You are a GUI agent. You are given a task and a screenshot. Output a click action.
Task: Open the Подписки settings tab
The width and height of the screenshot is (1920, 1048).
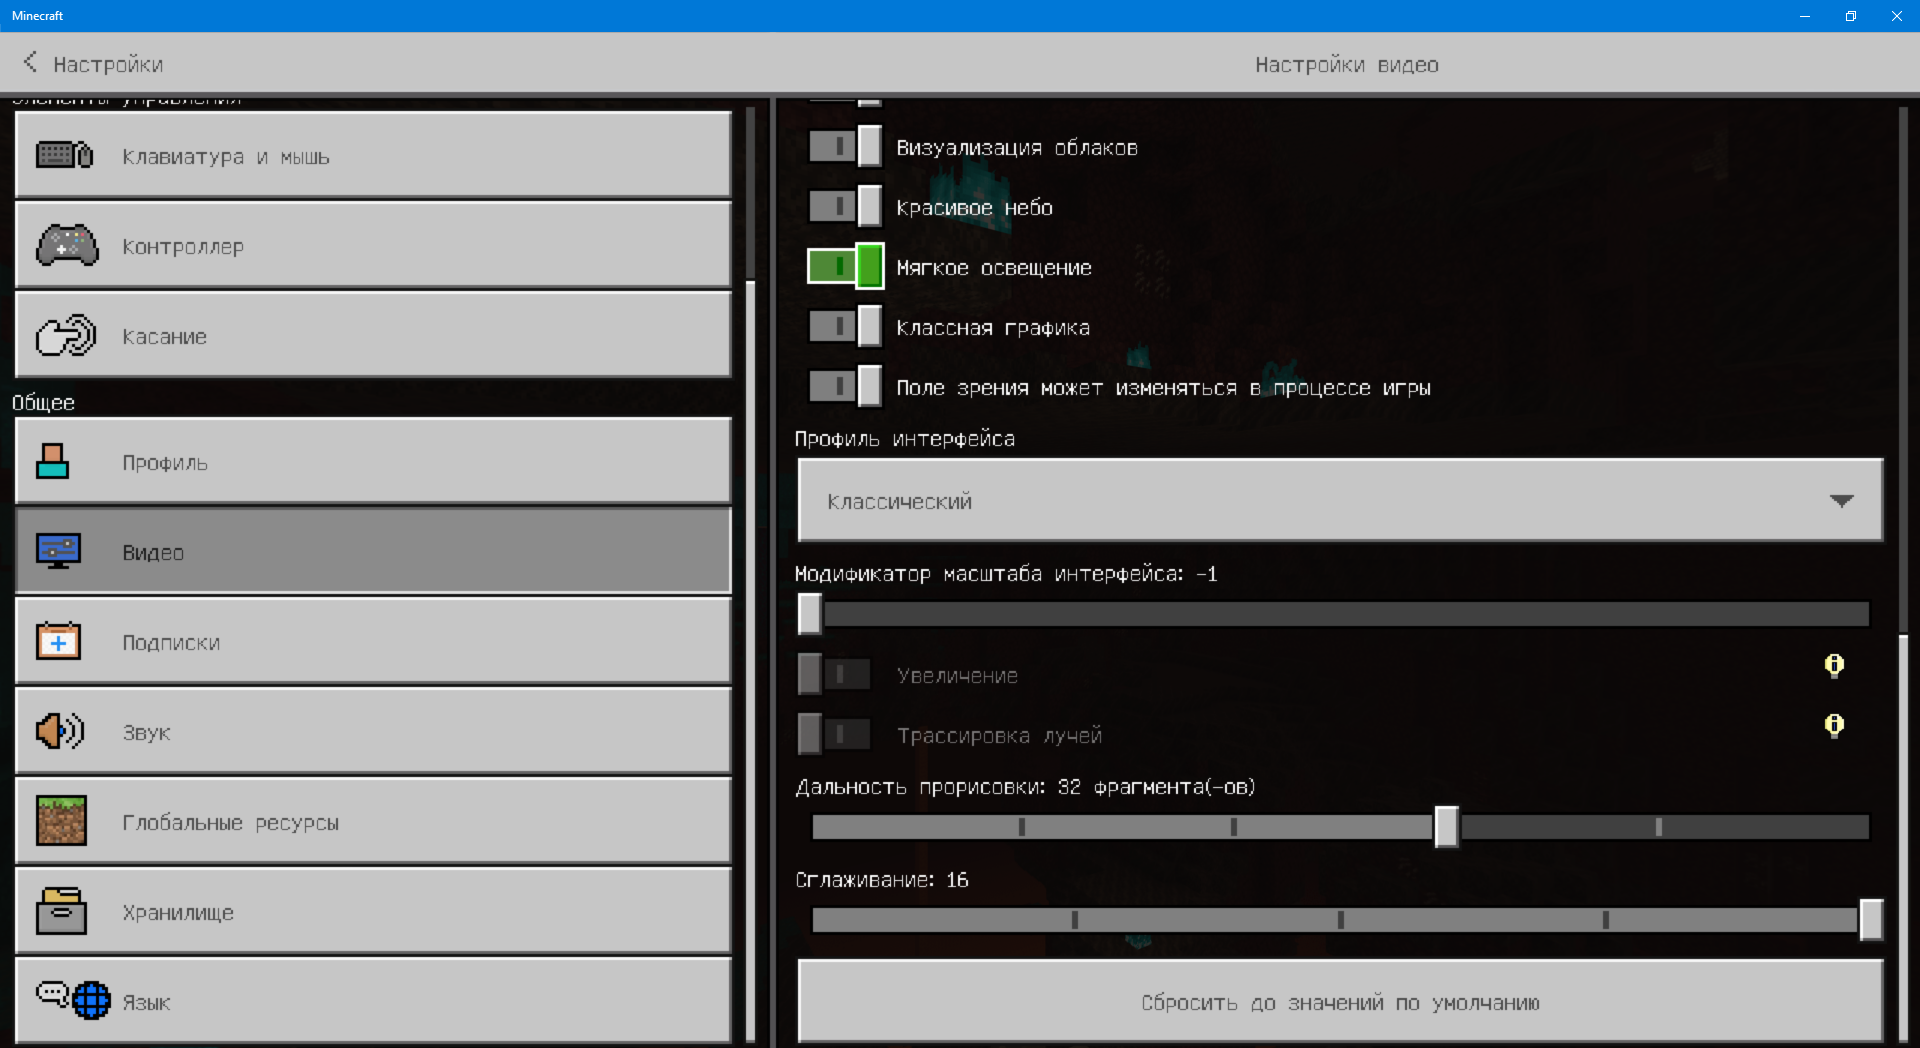click(x=373, y=642)
